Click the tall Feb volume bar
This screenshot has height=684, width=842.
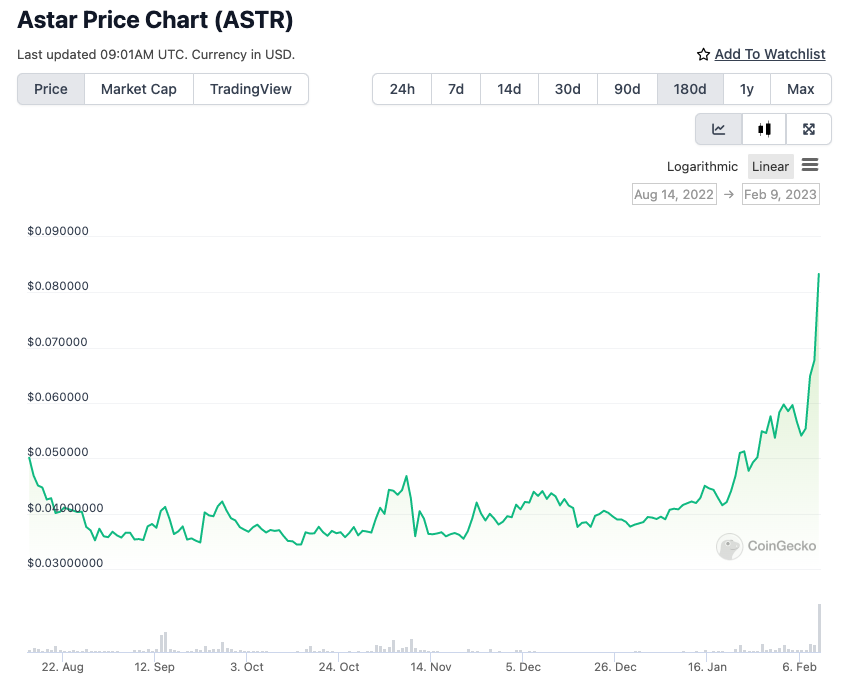[819, 628]
